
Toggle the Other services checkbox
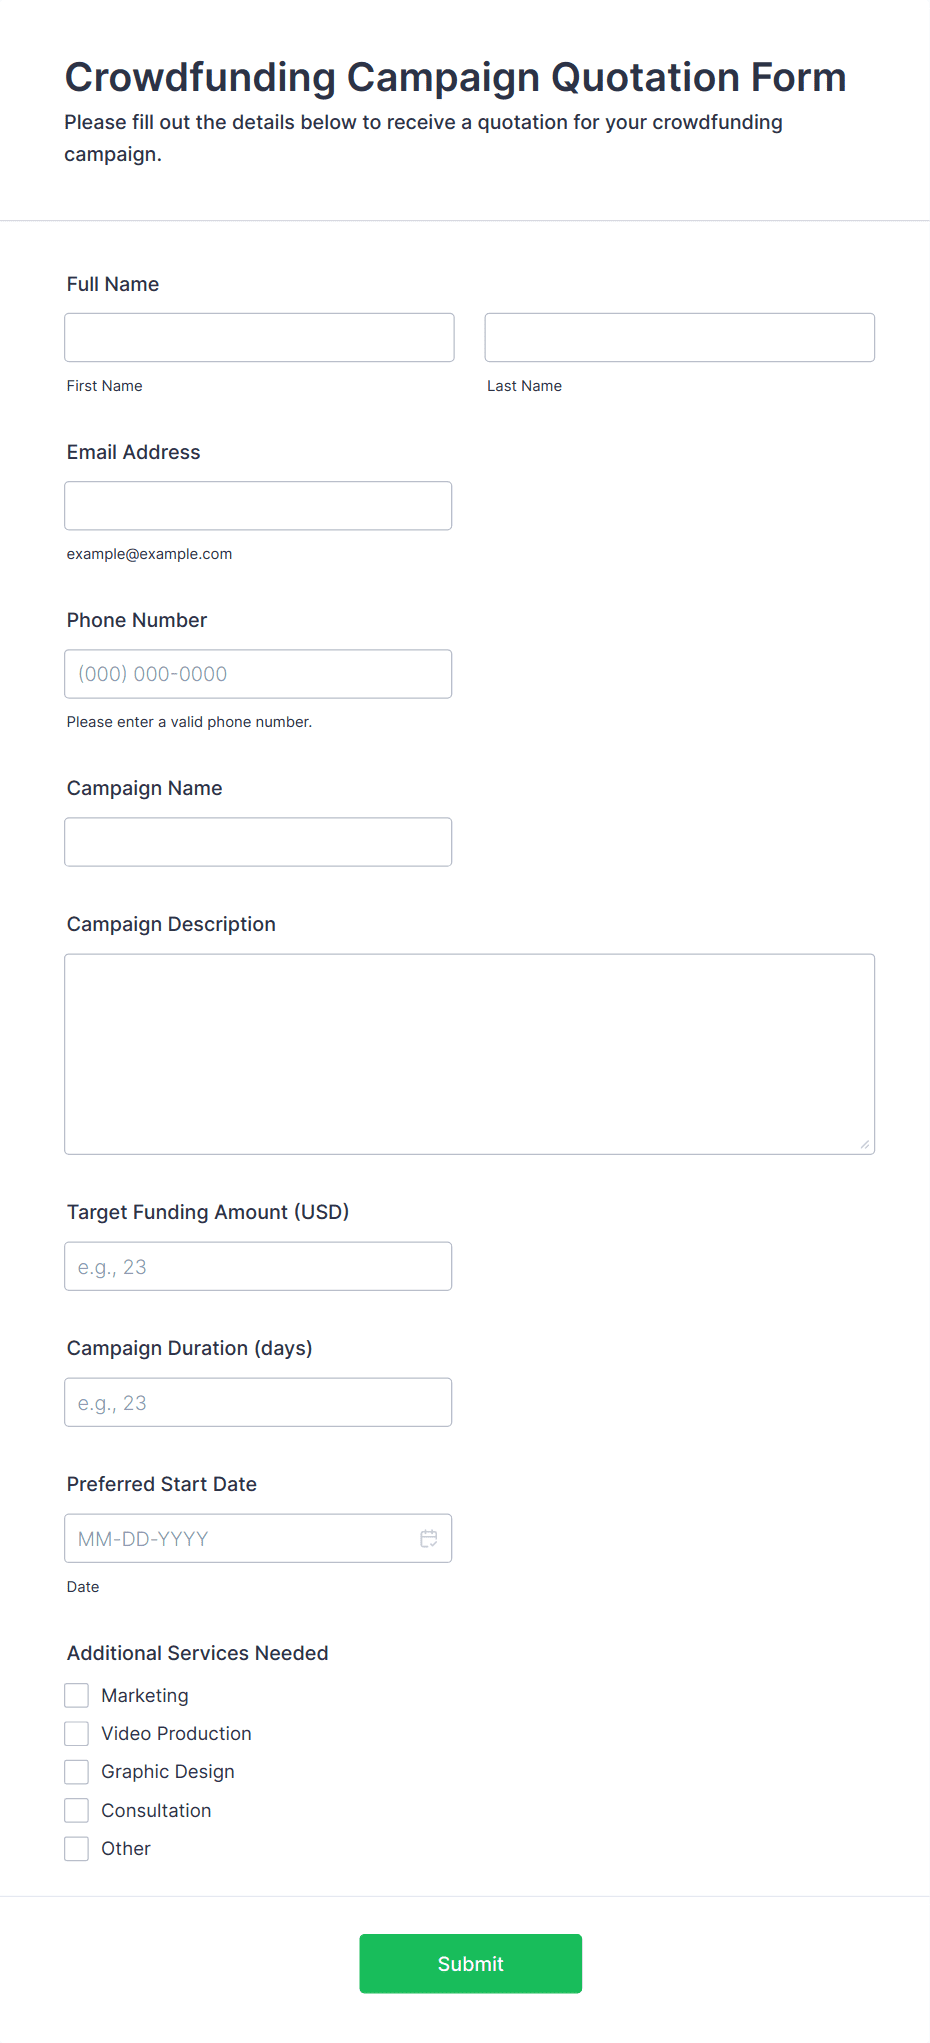coord(77,1849)
